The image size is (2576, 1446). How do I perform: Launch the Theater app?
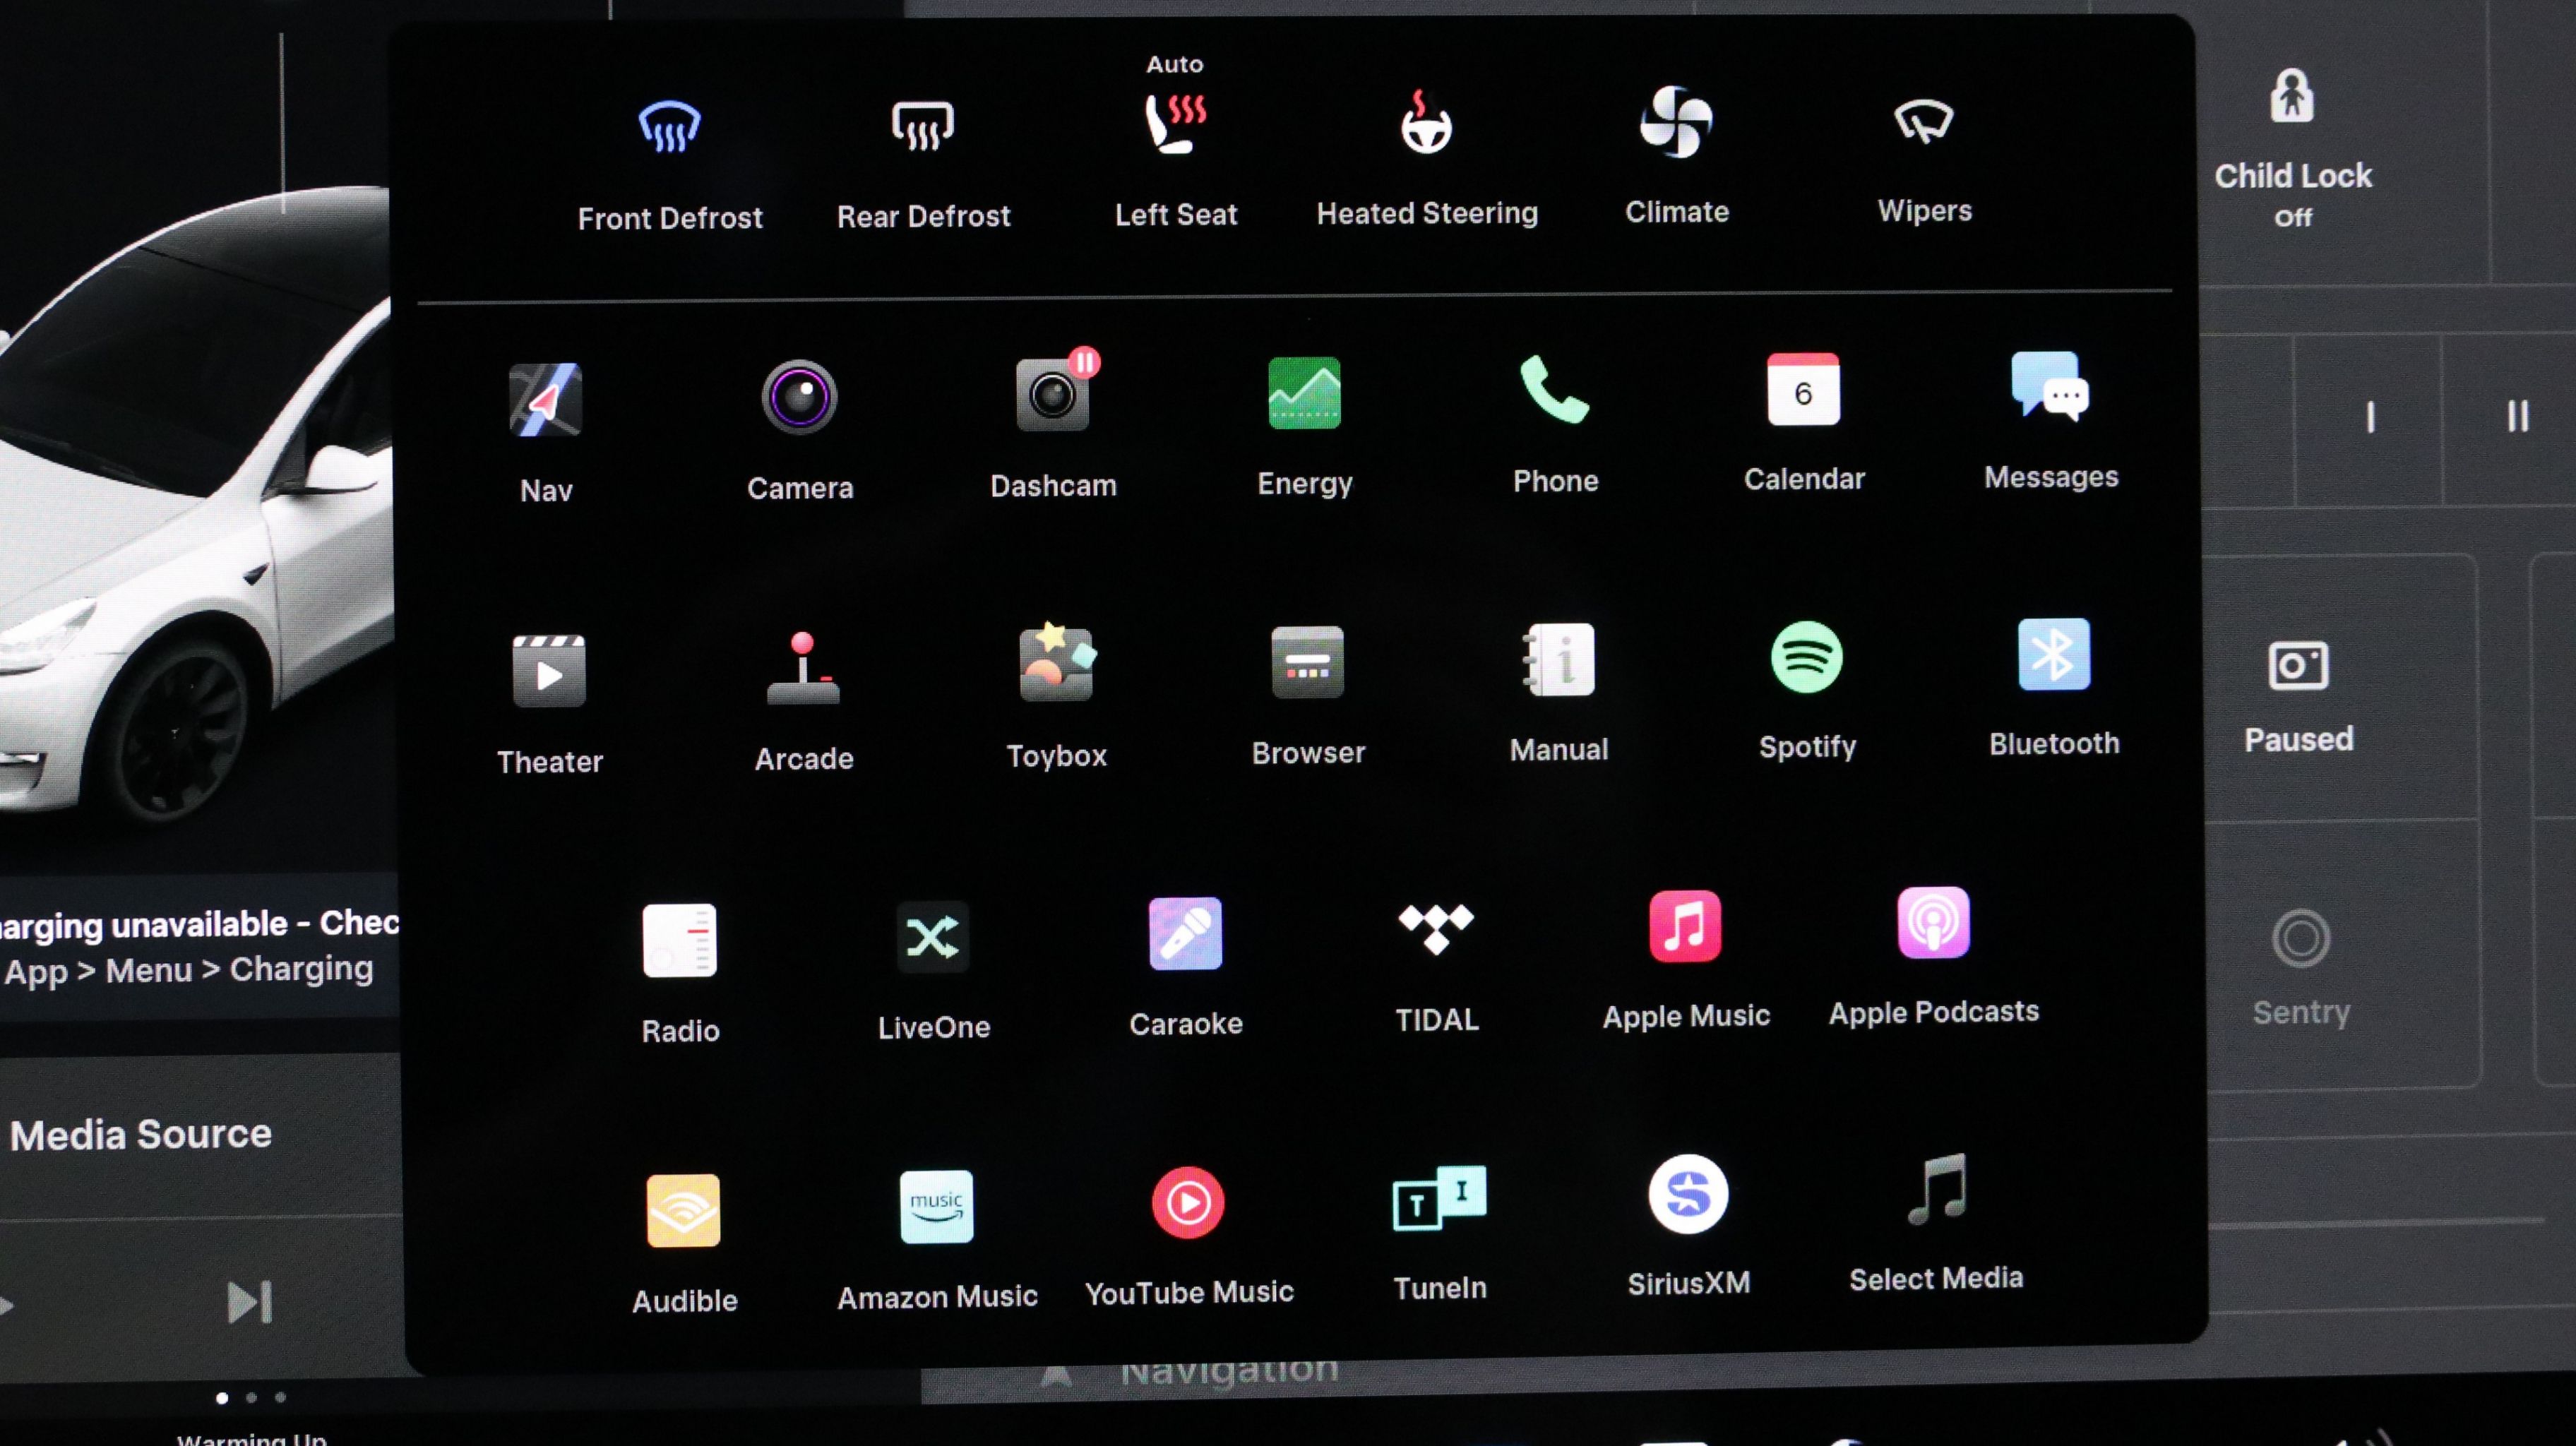[x=549, y=671]
